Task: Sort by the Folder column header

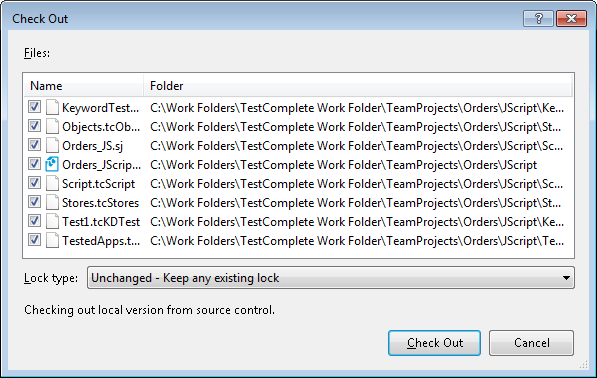Action: (x=358, y=86)
